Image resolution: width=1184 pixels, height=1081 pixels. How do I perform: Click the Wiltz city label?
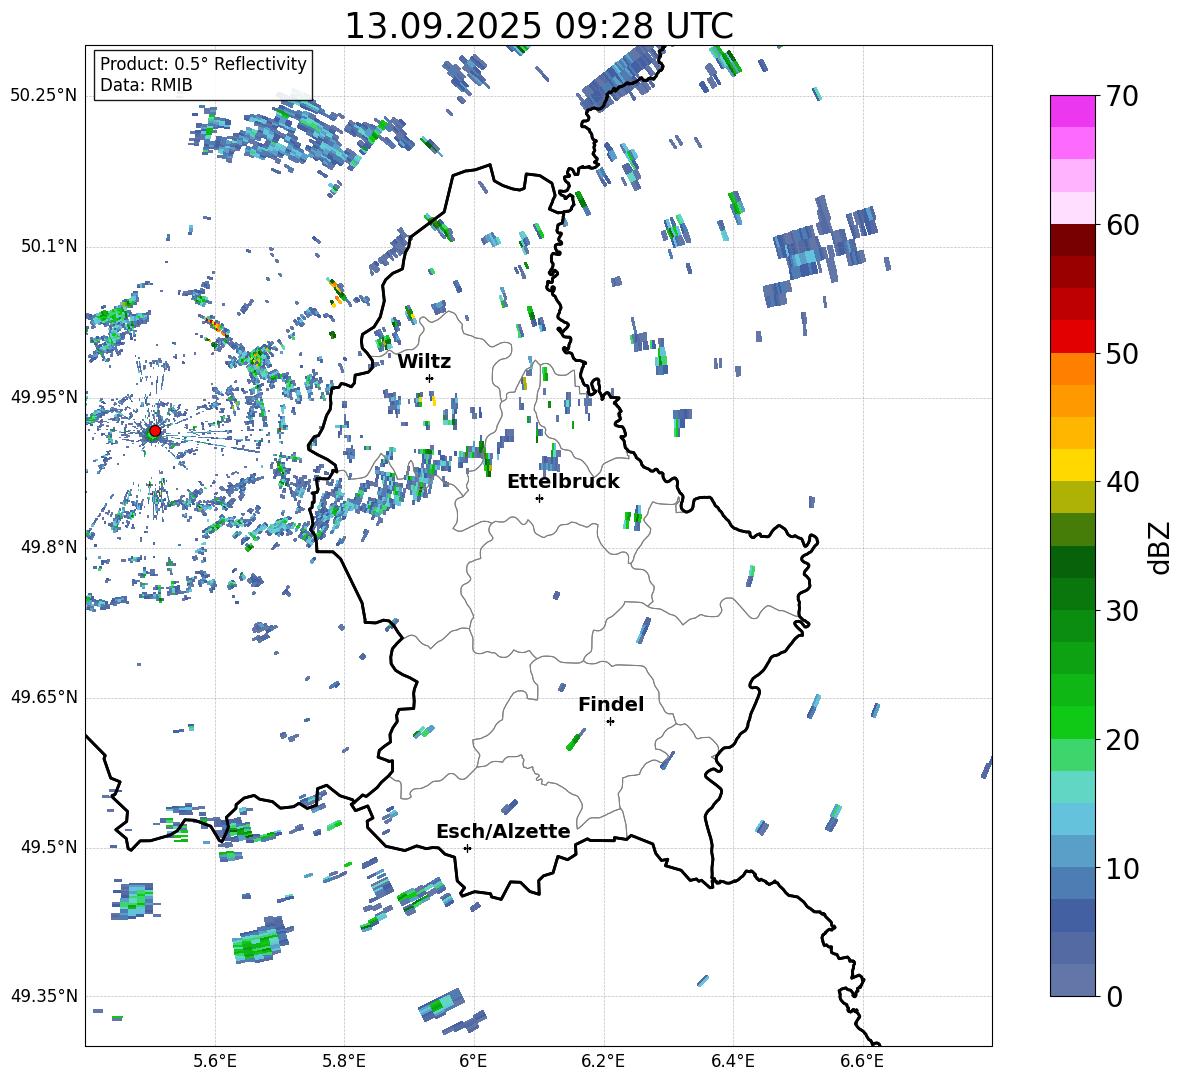point(424,362)
